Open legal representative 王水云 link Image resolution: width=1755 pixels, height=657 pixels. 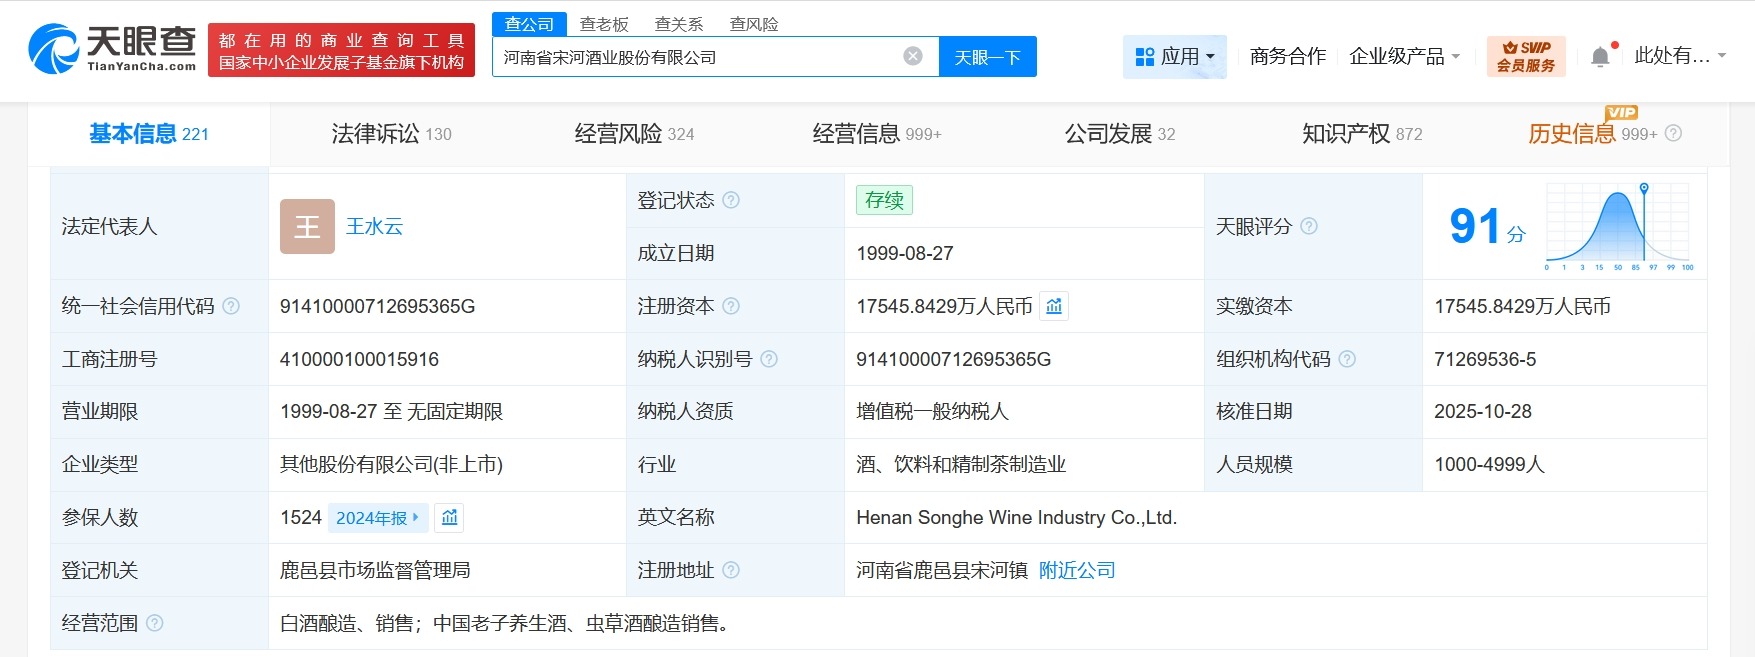point(374,227)
